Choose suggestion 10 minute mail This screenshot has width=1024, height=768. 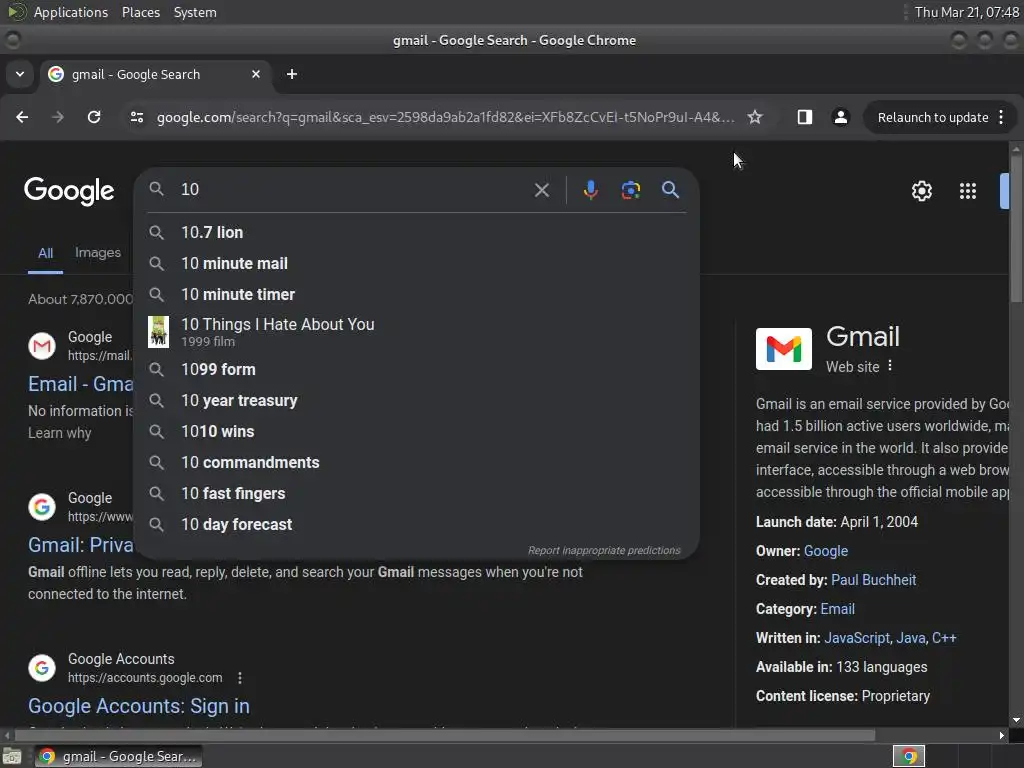pyautogui.click(x=417, y=263)
